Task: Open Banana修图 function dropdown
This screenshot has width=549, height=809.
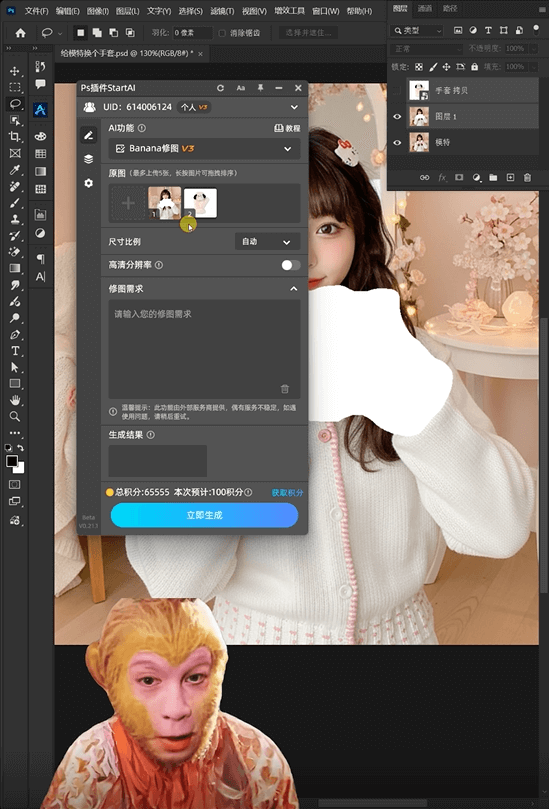Action: click(x=204, y=149)
